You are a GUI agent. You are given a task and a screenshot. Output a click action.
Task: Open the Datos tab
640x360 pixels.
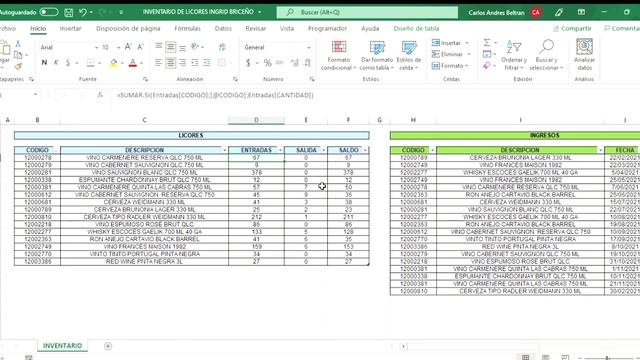tap(223, 28)
